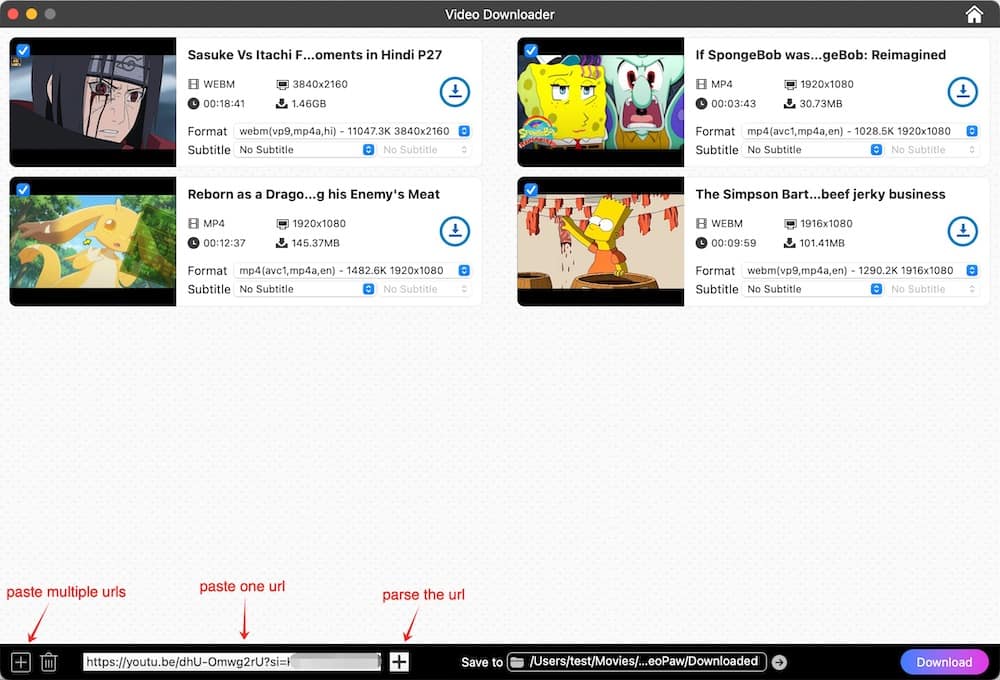Download the Simpson Bart beef jerky video
This screenshot has height=680, width=1000.
pos(963,231)
